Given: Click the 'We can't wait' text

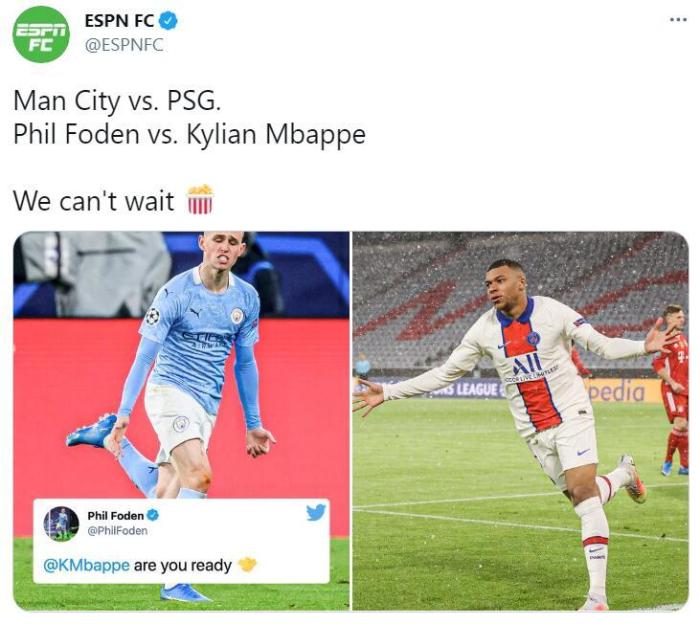Looking at the screenshot, I should [94, 201].
